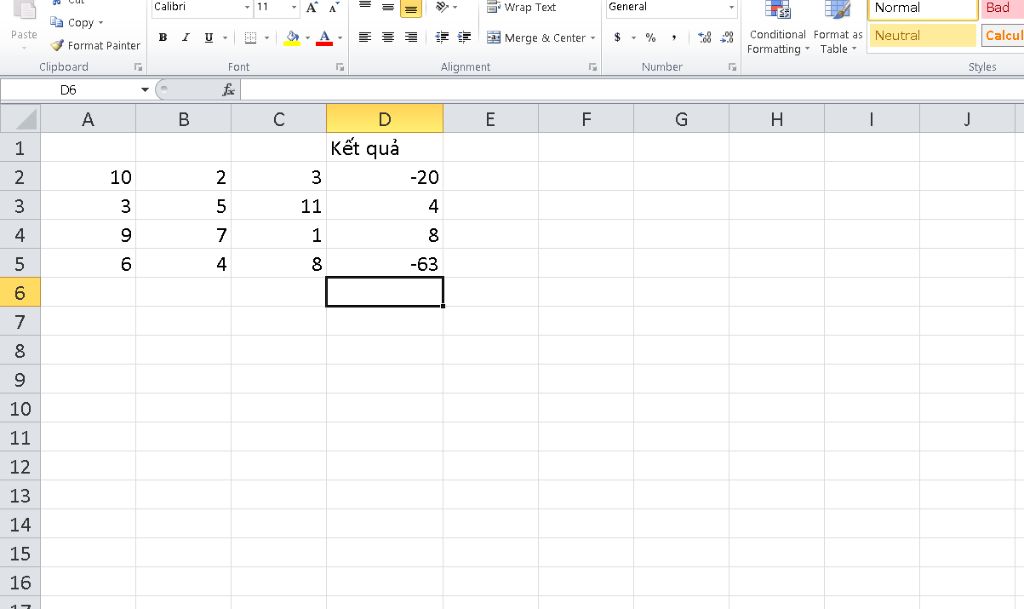Select column D header
The image size is (1024, 609).
(x=385, y=119)
